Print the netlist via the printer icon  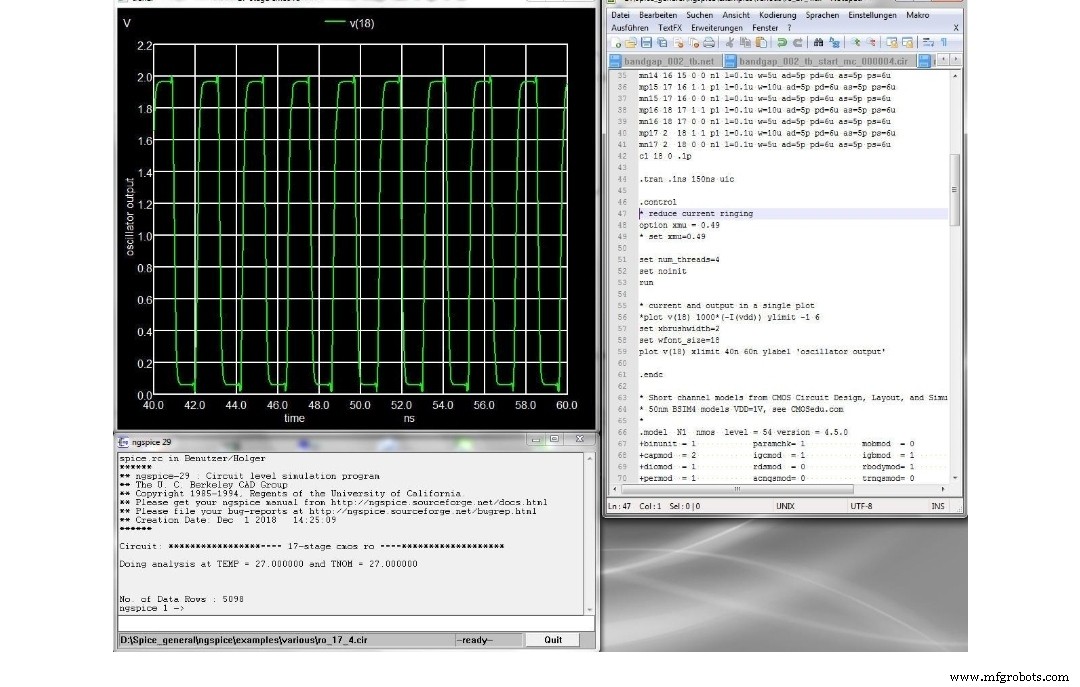pos(708,43)
